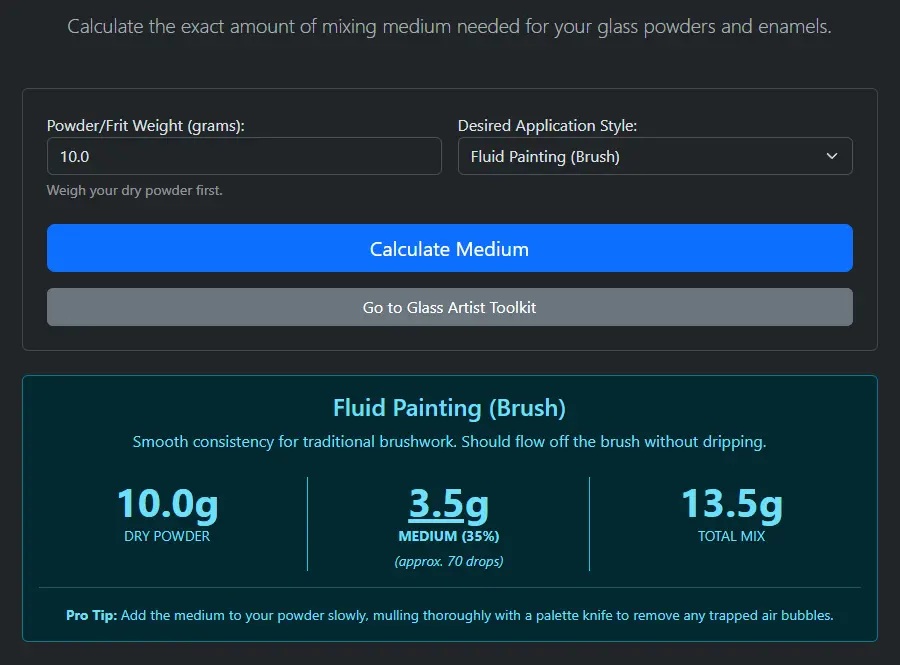This screenshot has height=665, width=900.
Task: Click the mixing medium calculator description header
Action: pyautogui.click(x=450, y=26)
